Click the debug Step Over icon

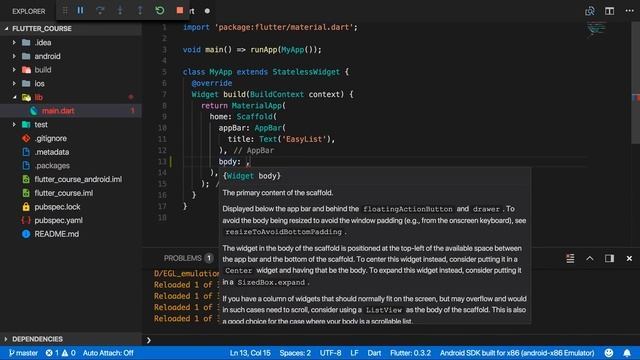coord(100,11)
